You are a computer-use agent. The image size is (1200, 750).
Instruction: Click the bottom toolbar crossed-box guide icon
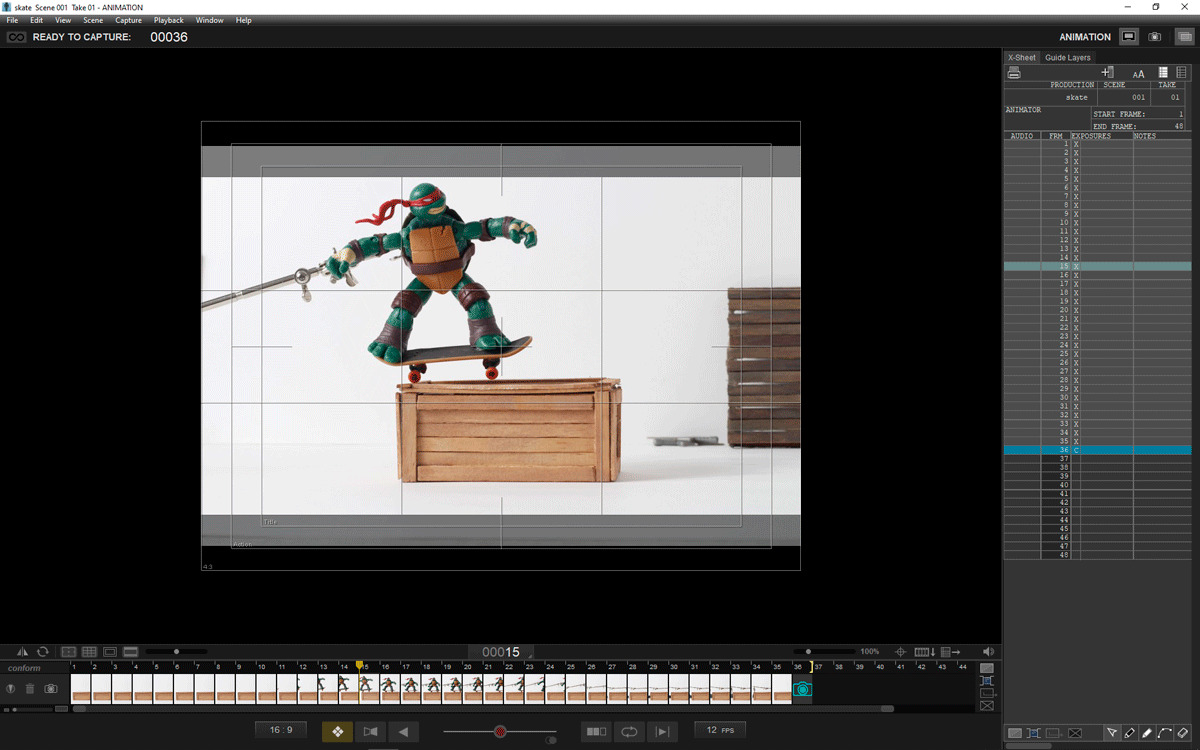click(x=1076, y=733)
